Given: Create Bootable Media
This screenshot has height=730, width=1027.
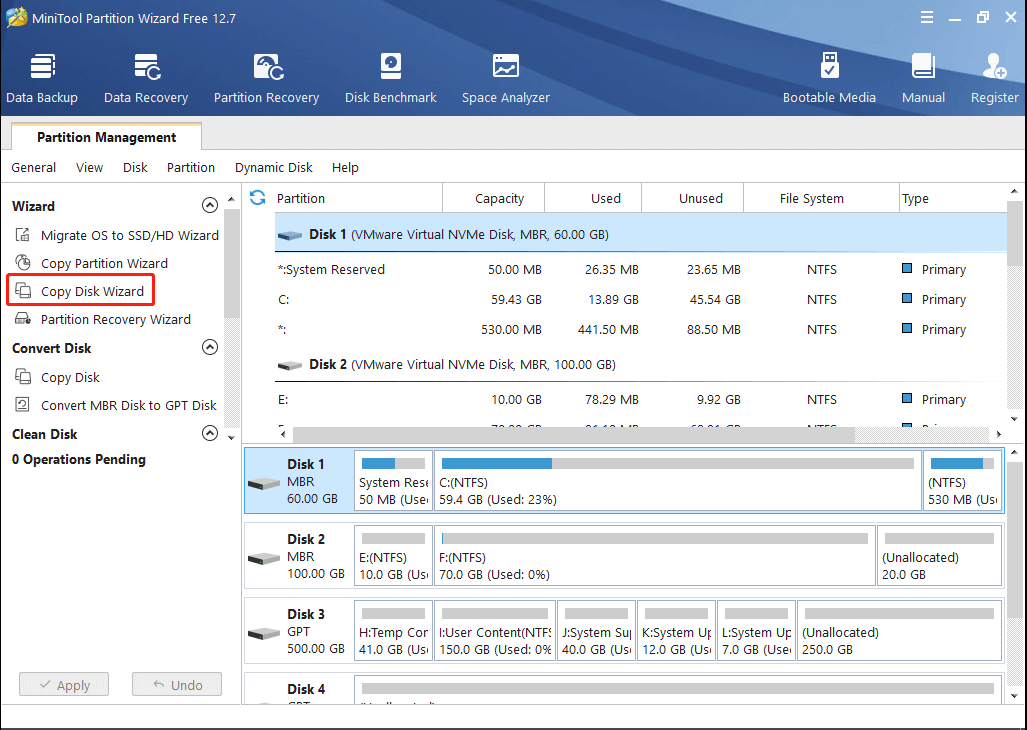Looking at the screenshot, I should 829,79.
